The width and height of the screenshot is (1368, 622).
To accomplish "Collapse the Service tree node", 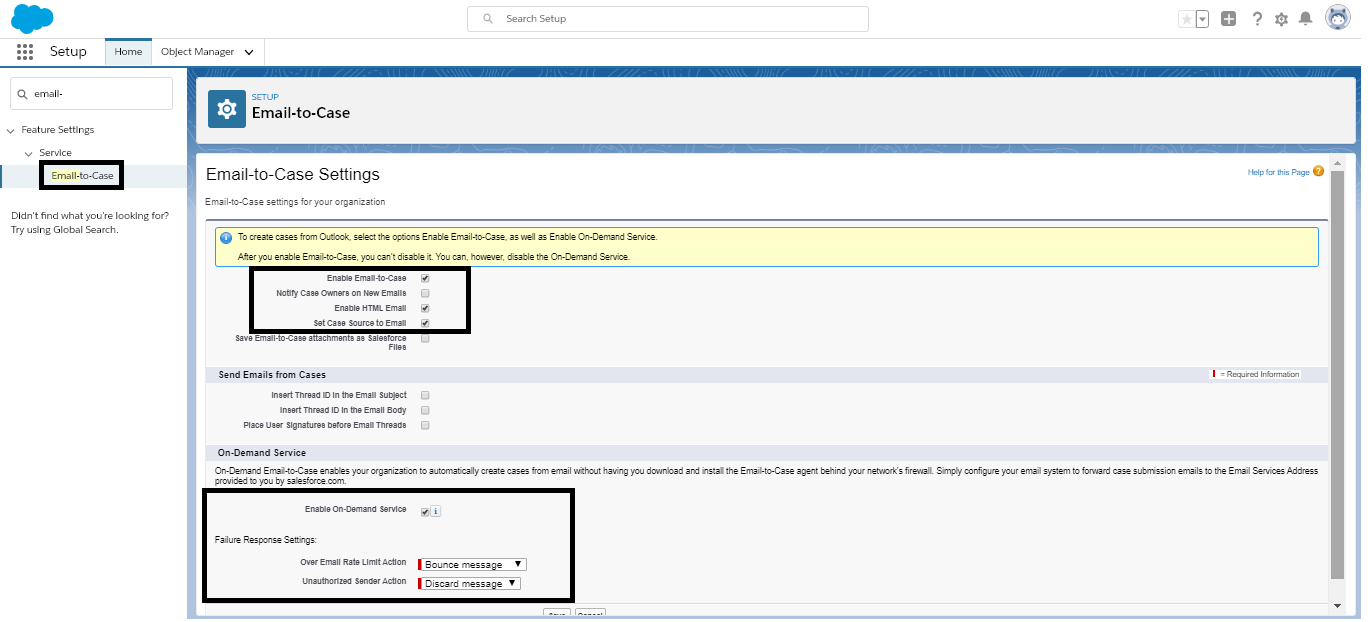I will click(x=29, y=153).
